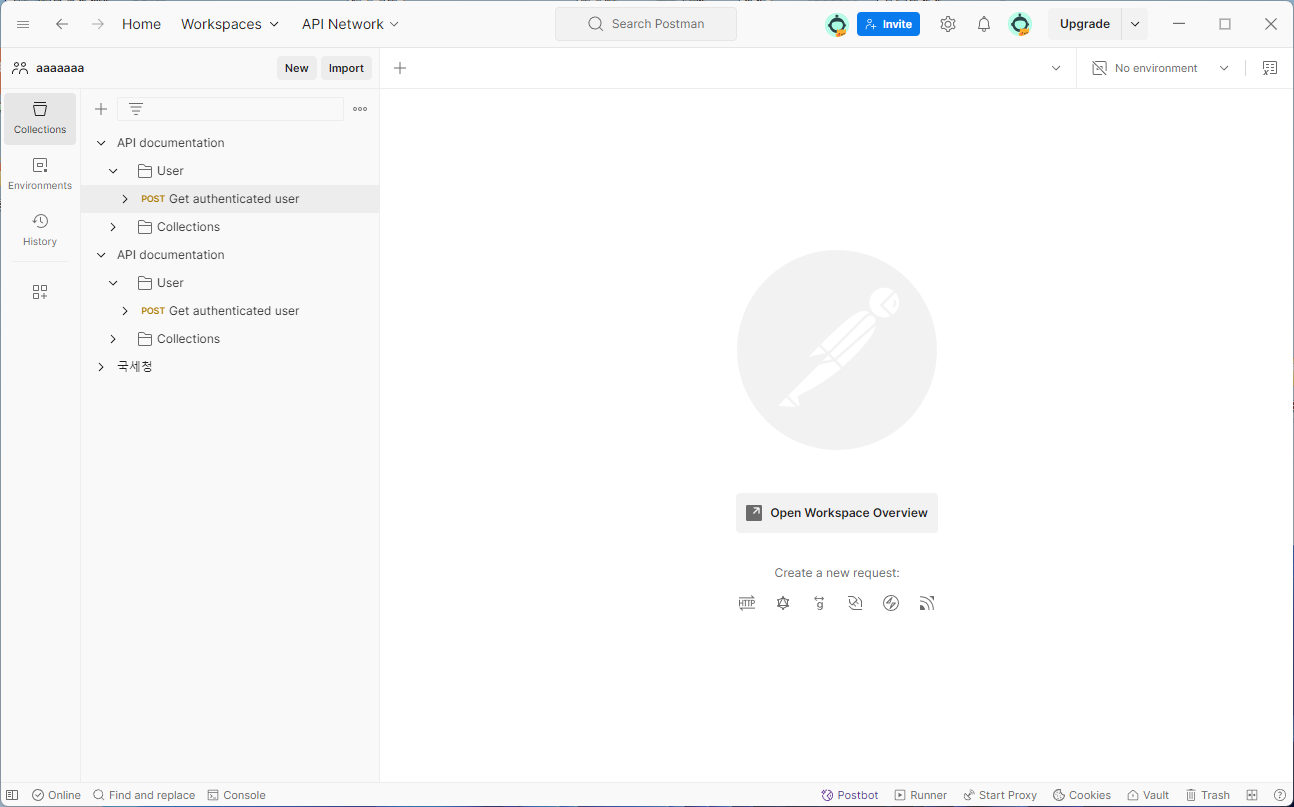This screenshot has height=807, width=1294.
Task: Open the hamburger main menu icon
Action: tap(23, 24)
